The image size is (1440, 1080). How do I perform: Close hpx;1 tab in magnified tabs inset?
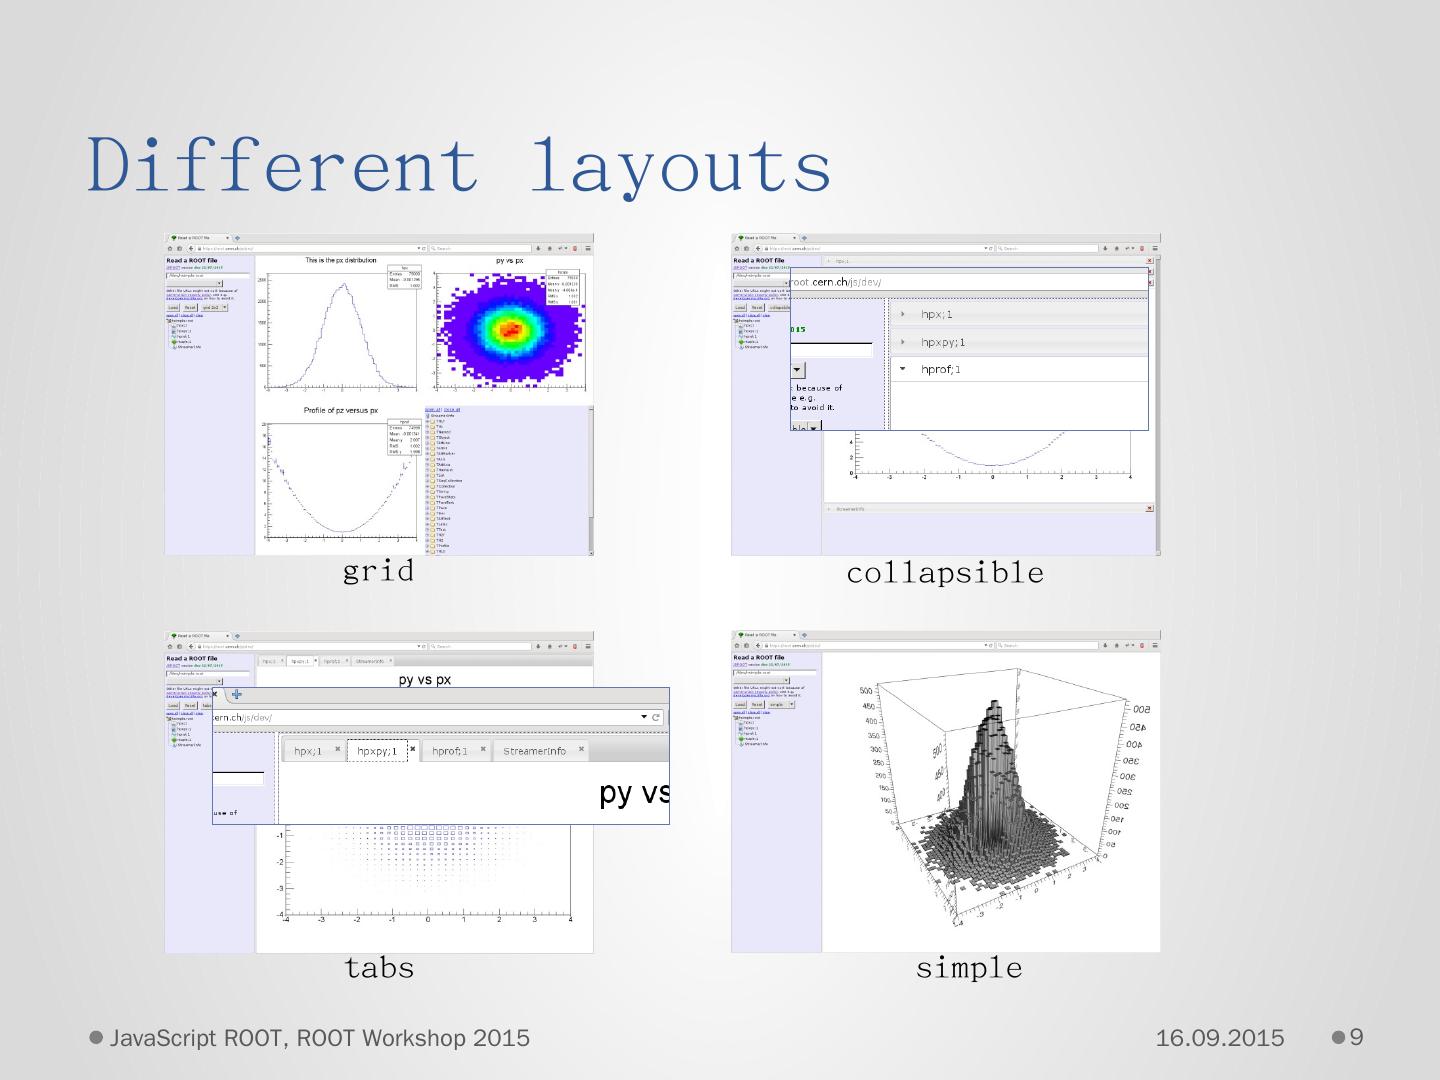(x=338, y=748)
